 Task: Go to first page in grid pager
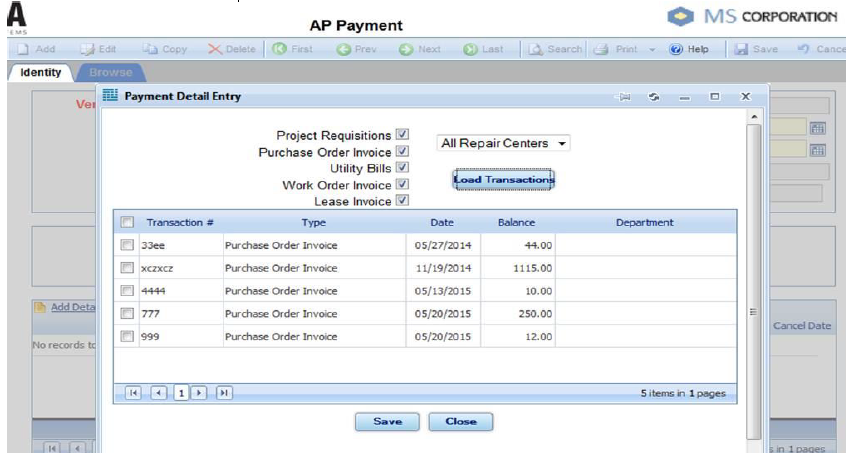point(133,393)
